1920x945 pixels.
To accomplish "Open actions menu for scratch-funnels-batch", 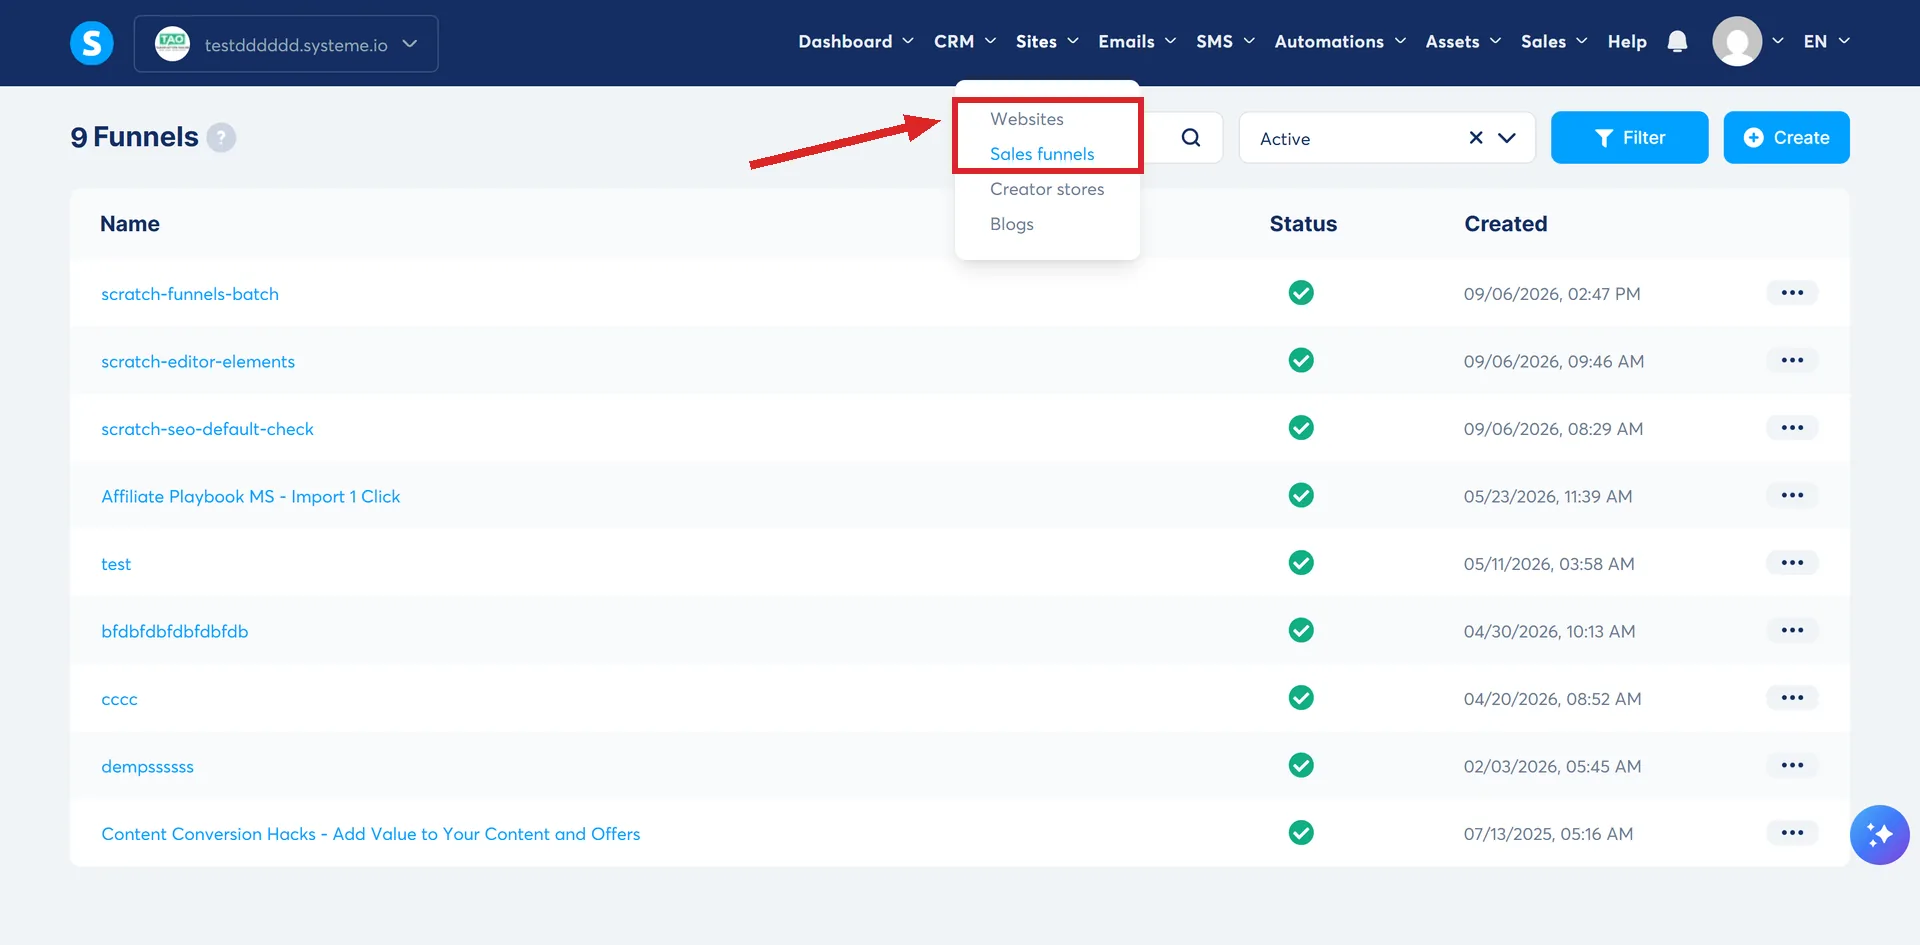I will (x=1792, y=293).
